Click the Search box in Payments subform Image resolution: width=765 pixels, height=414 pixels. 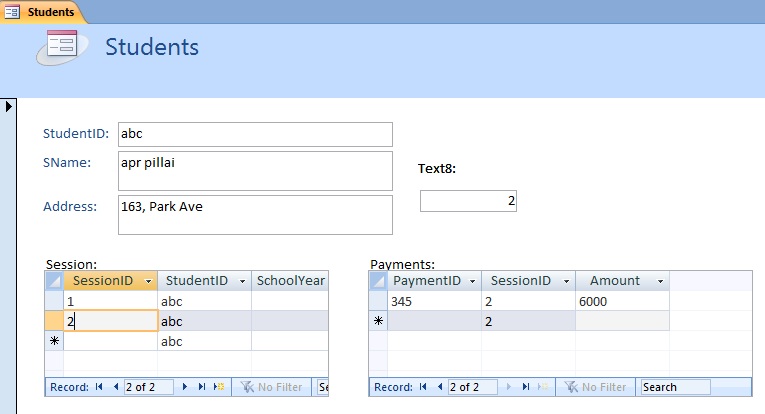[675, 387]
